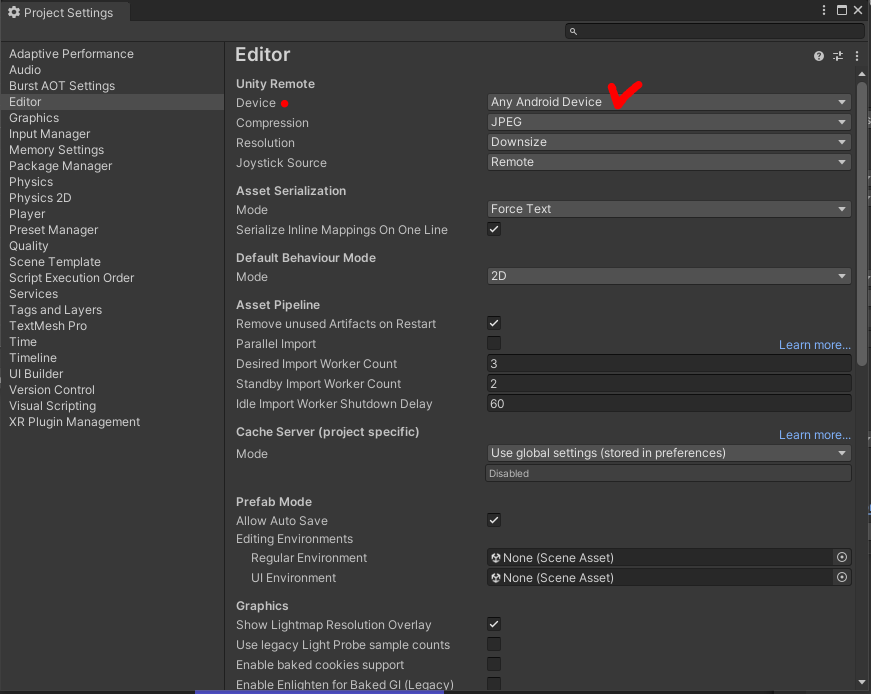Open UI Builder settings

36,374
